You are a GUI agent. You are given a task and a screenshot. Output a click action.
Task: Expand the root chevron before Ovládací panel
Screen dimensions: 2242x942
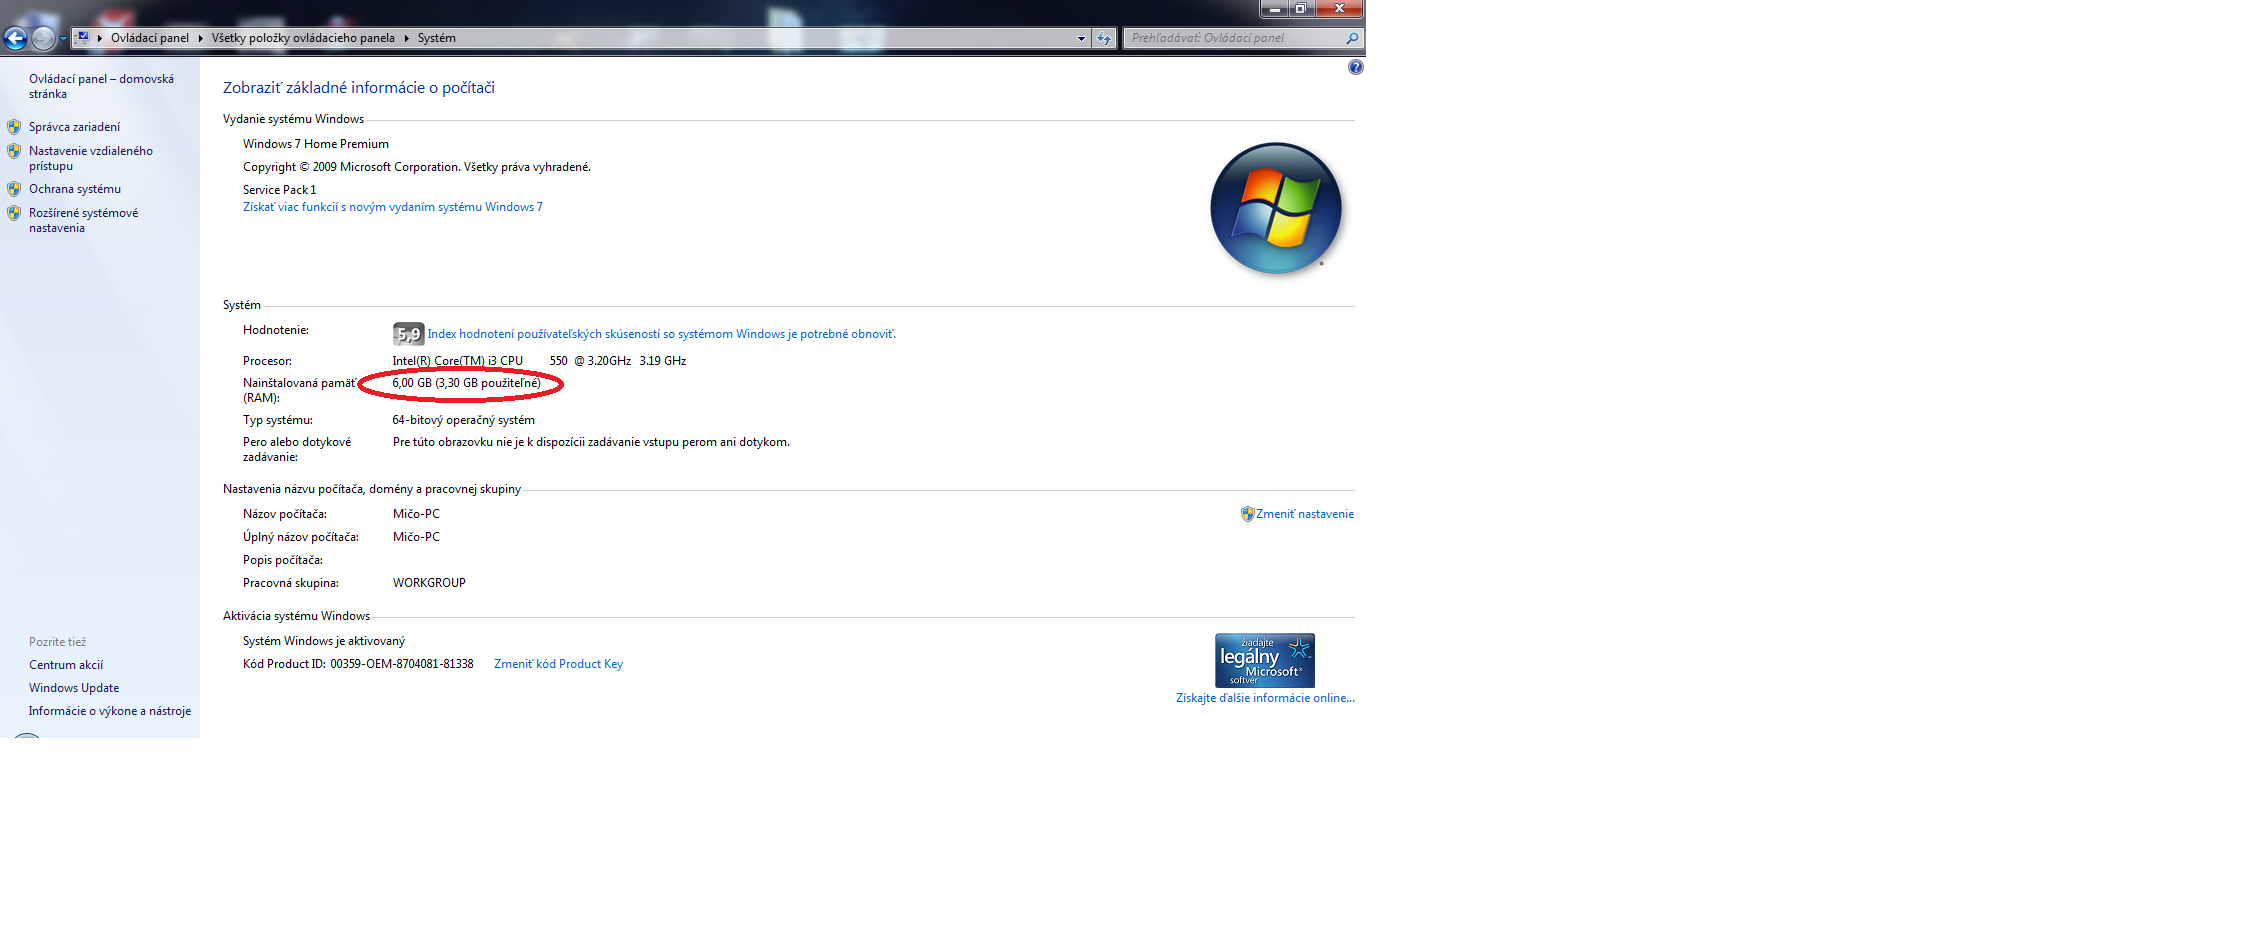click(100, 38)
